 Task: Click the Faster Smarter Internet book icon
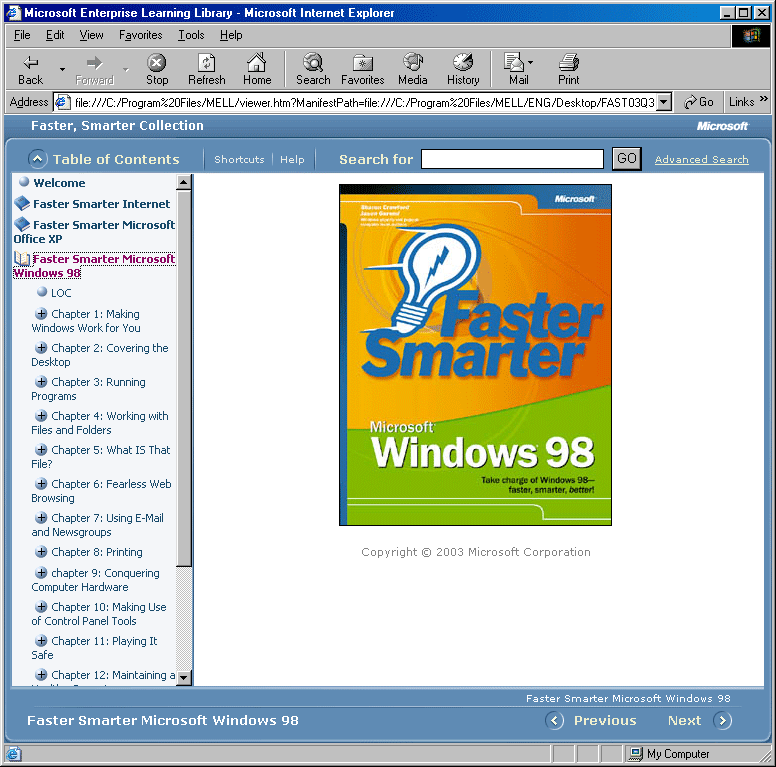click(22, 203)
